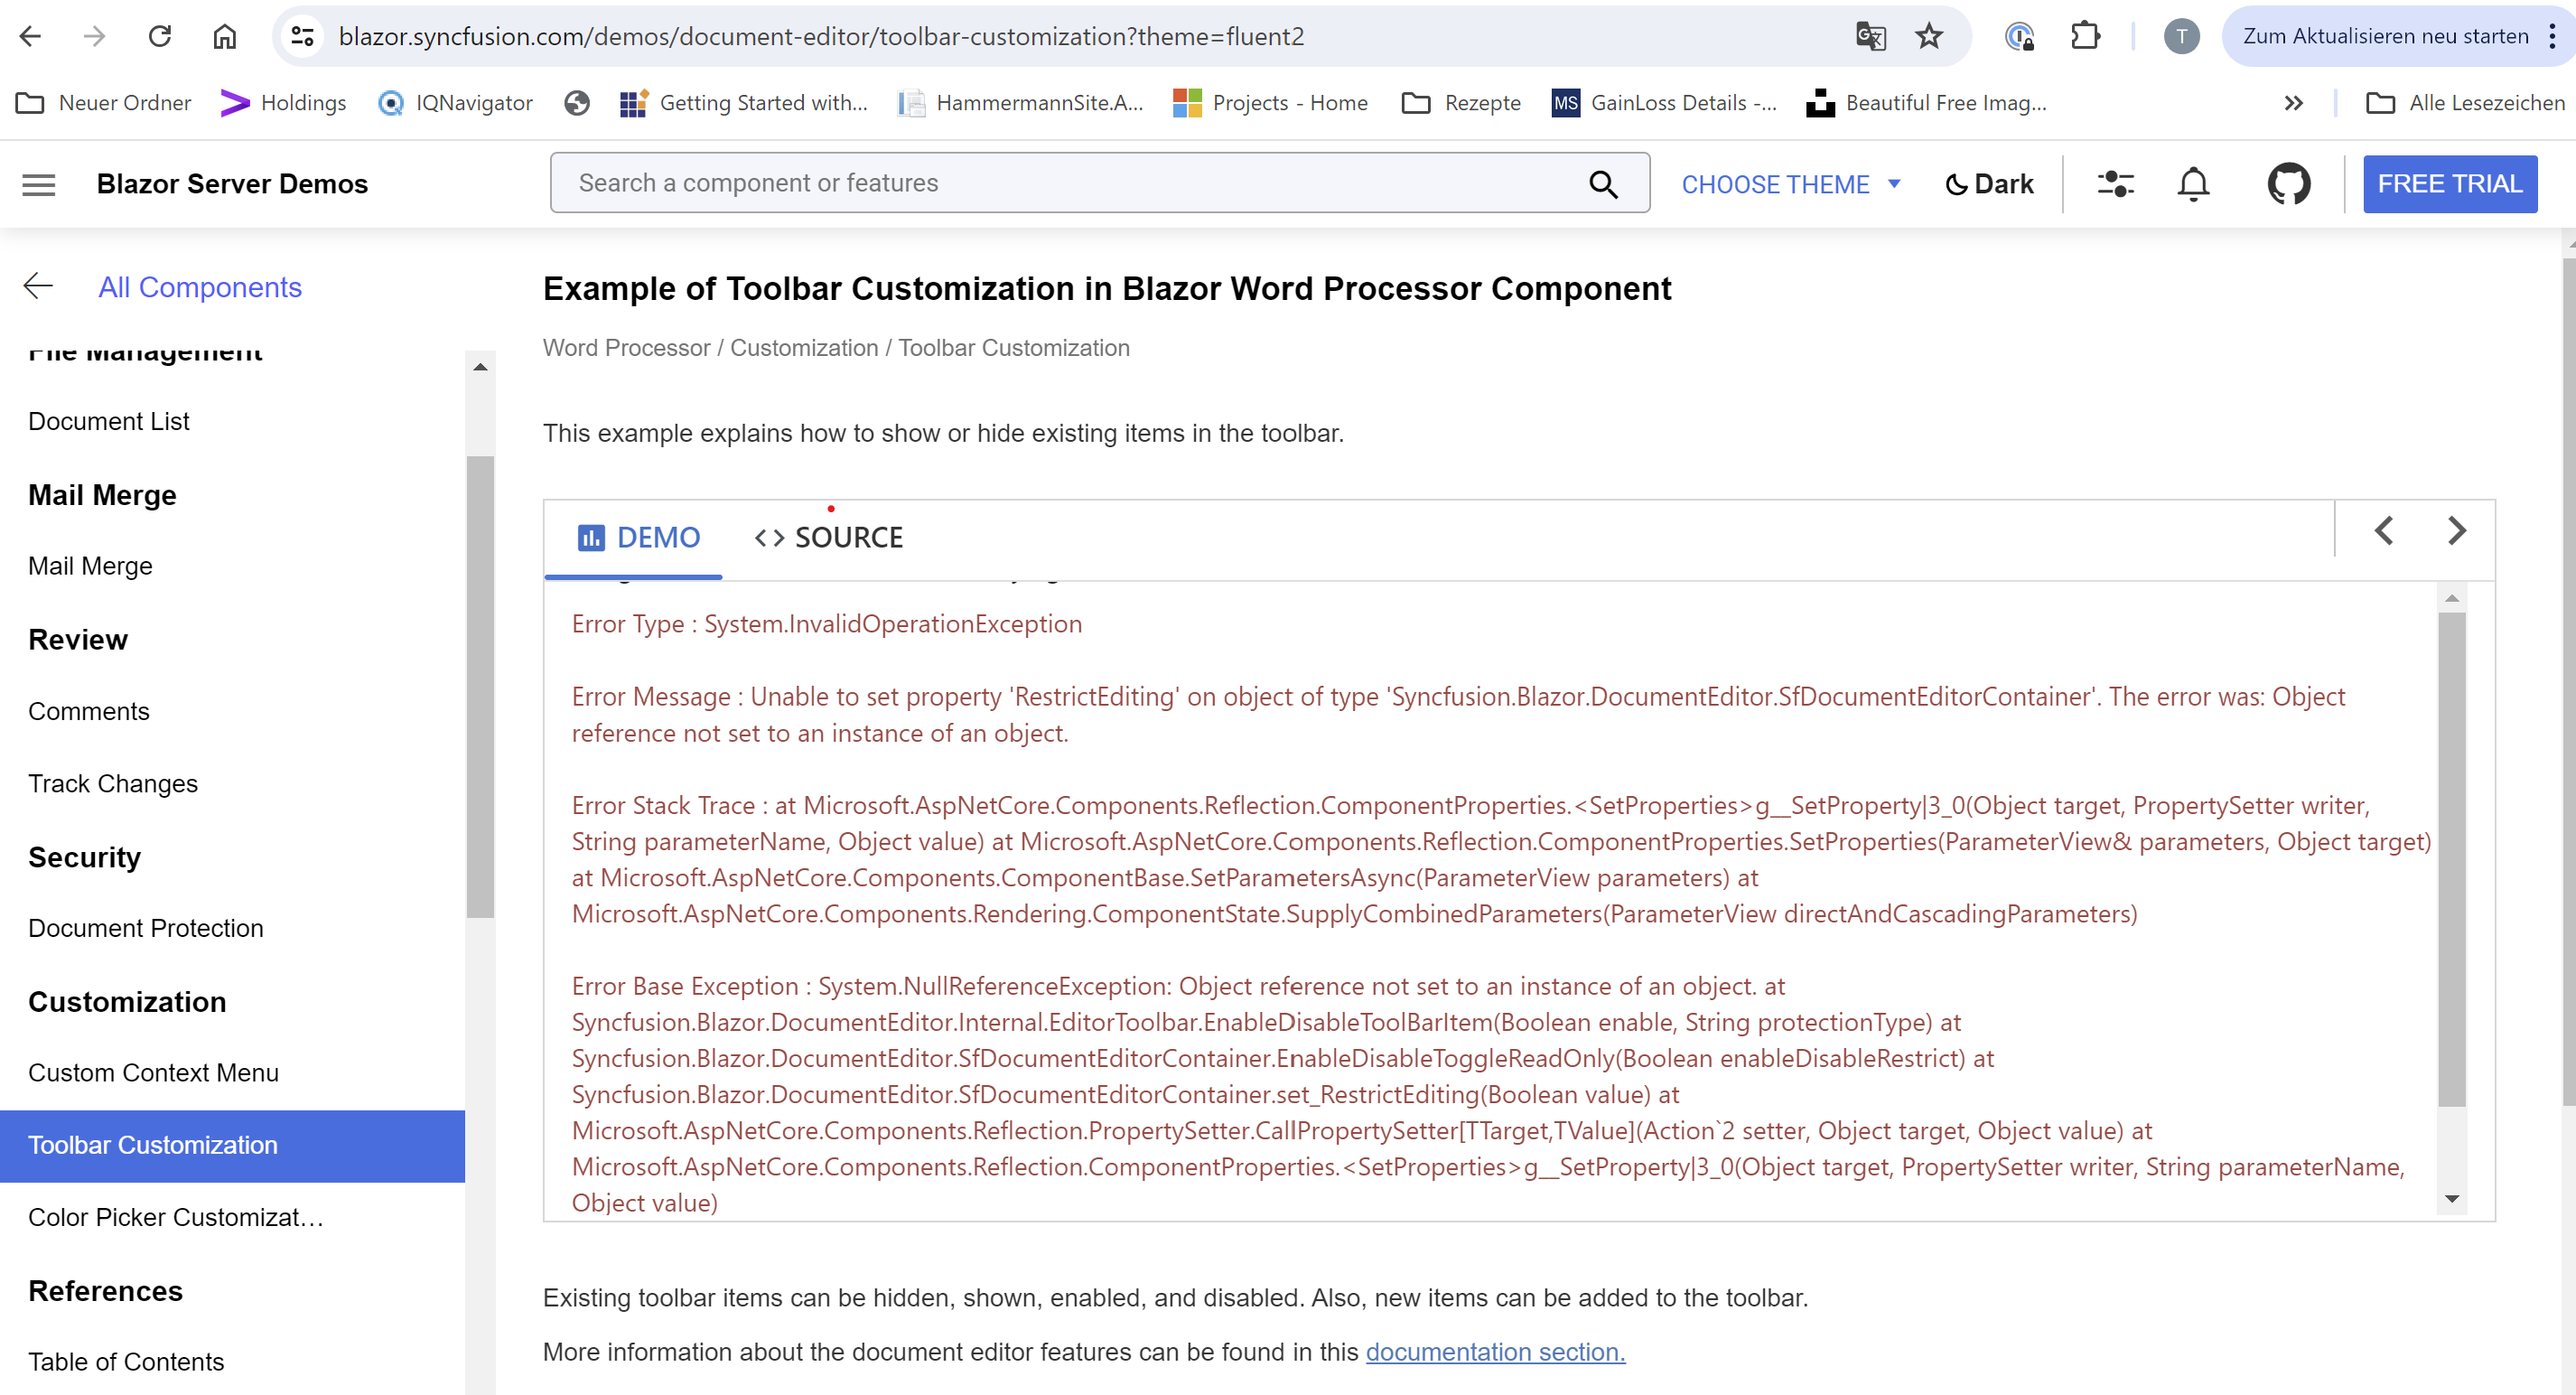Open Mail Merge sample in sidebar
This screenshot has width=2576, height=1395.
tap(90, 566)
